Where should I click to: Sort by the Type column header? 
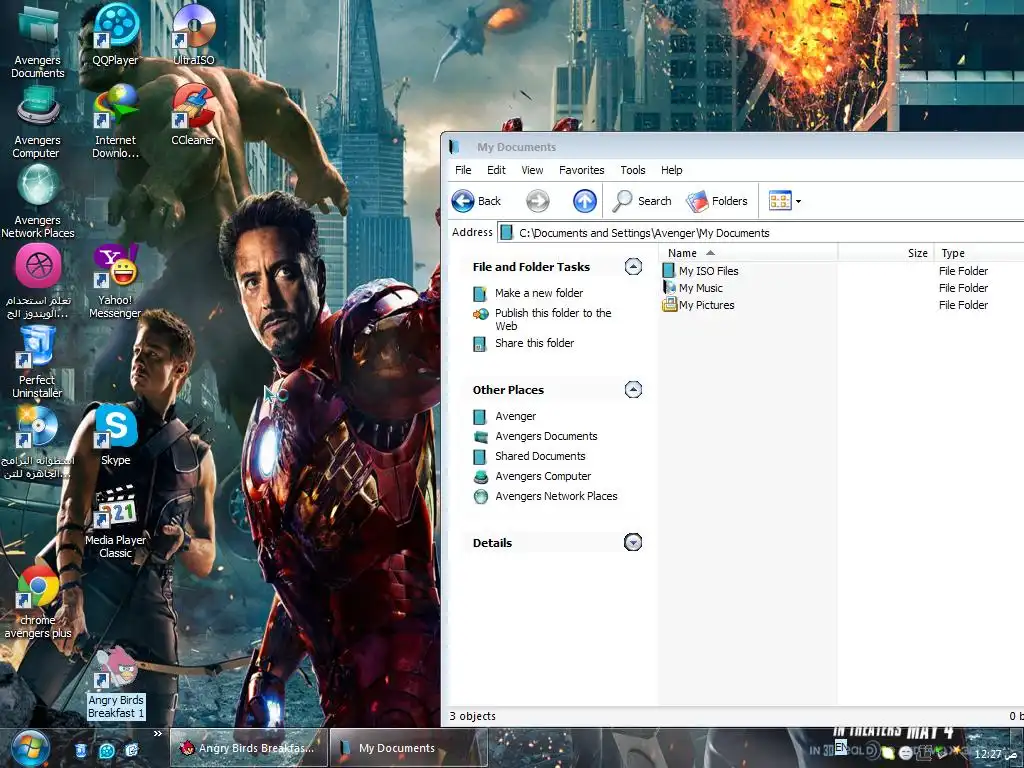pyautogui.click(x=979, y=253)
